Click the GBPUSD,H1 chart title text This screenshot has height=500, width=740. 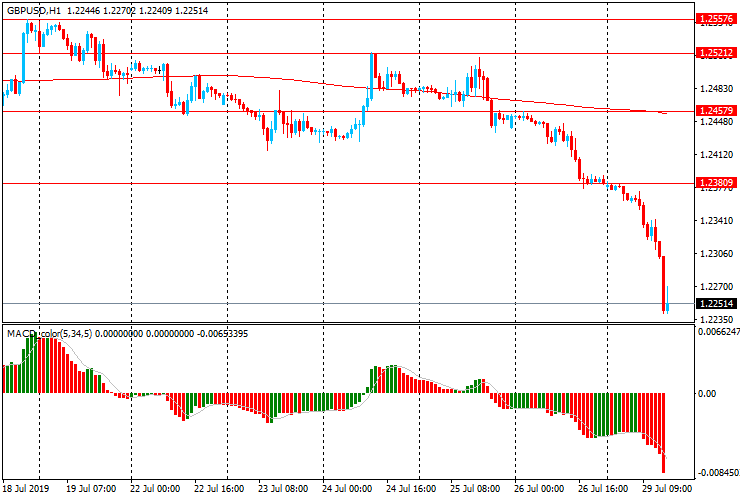tap(34, 10)
